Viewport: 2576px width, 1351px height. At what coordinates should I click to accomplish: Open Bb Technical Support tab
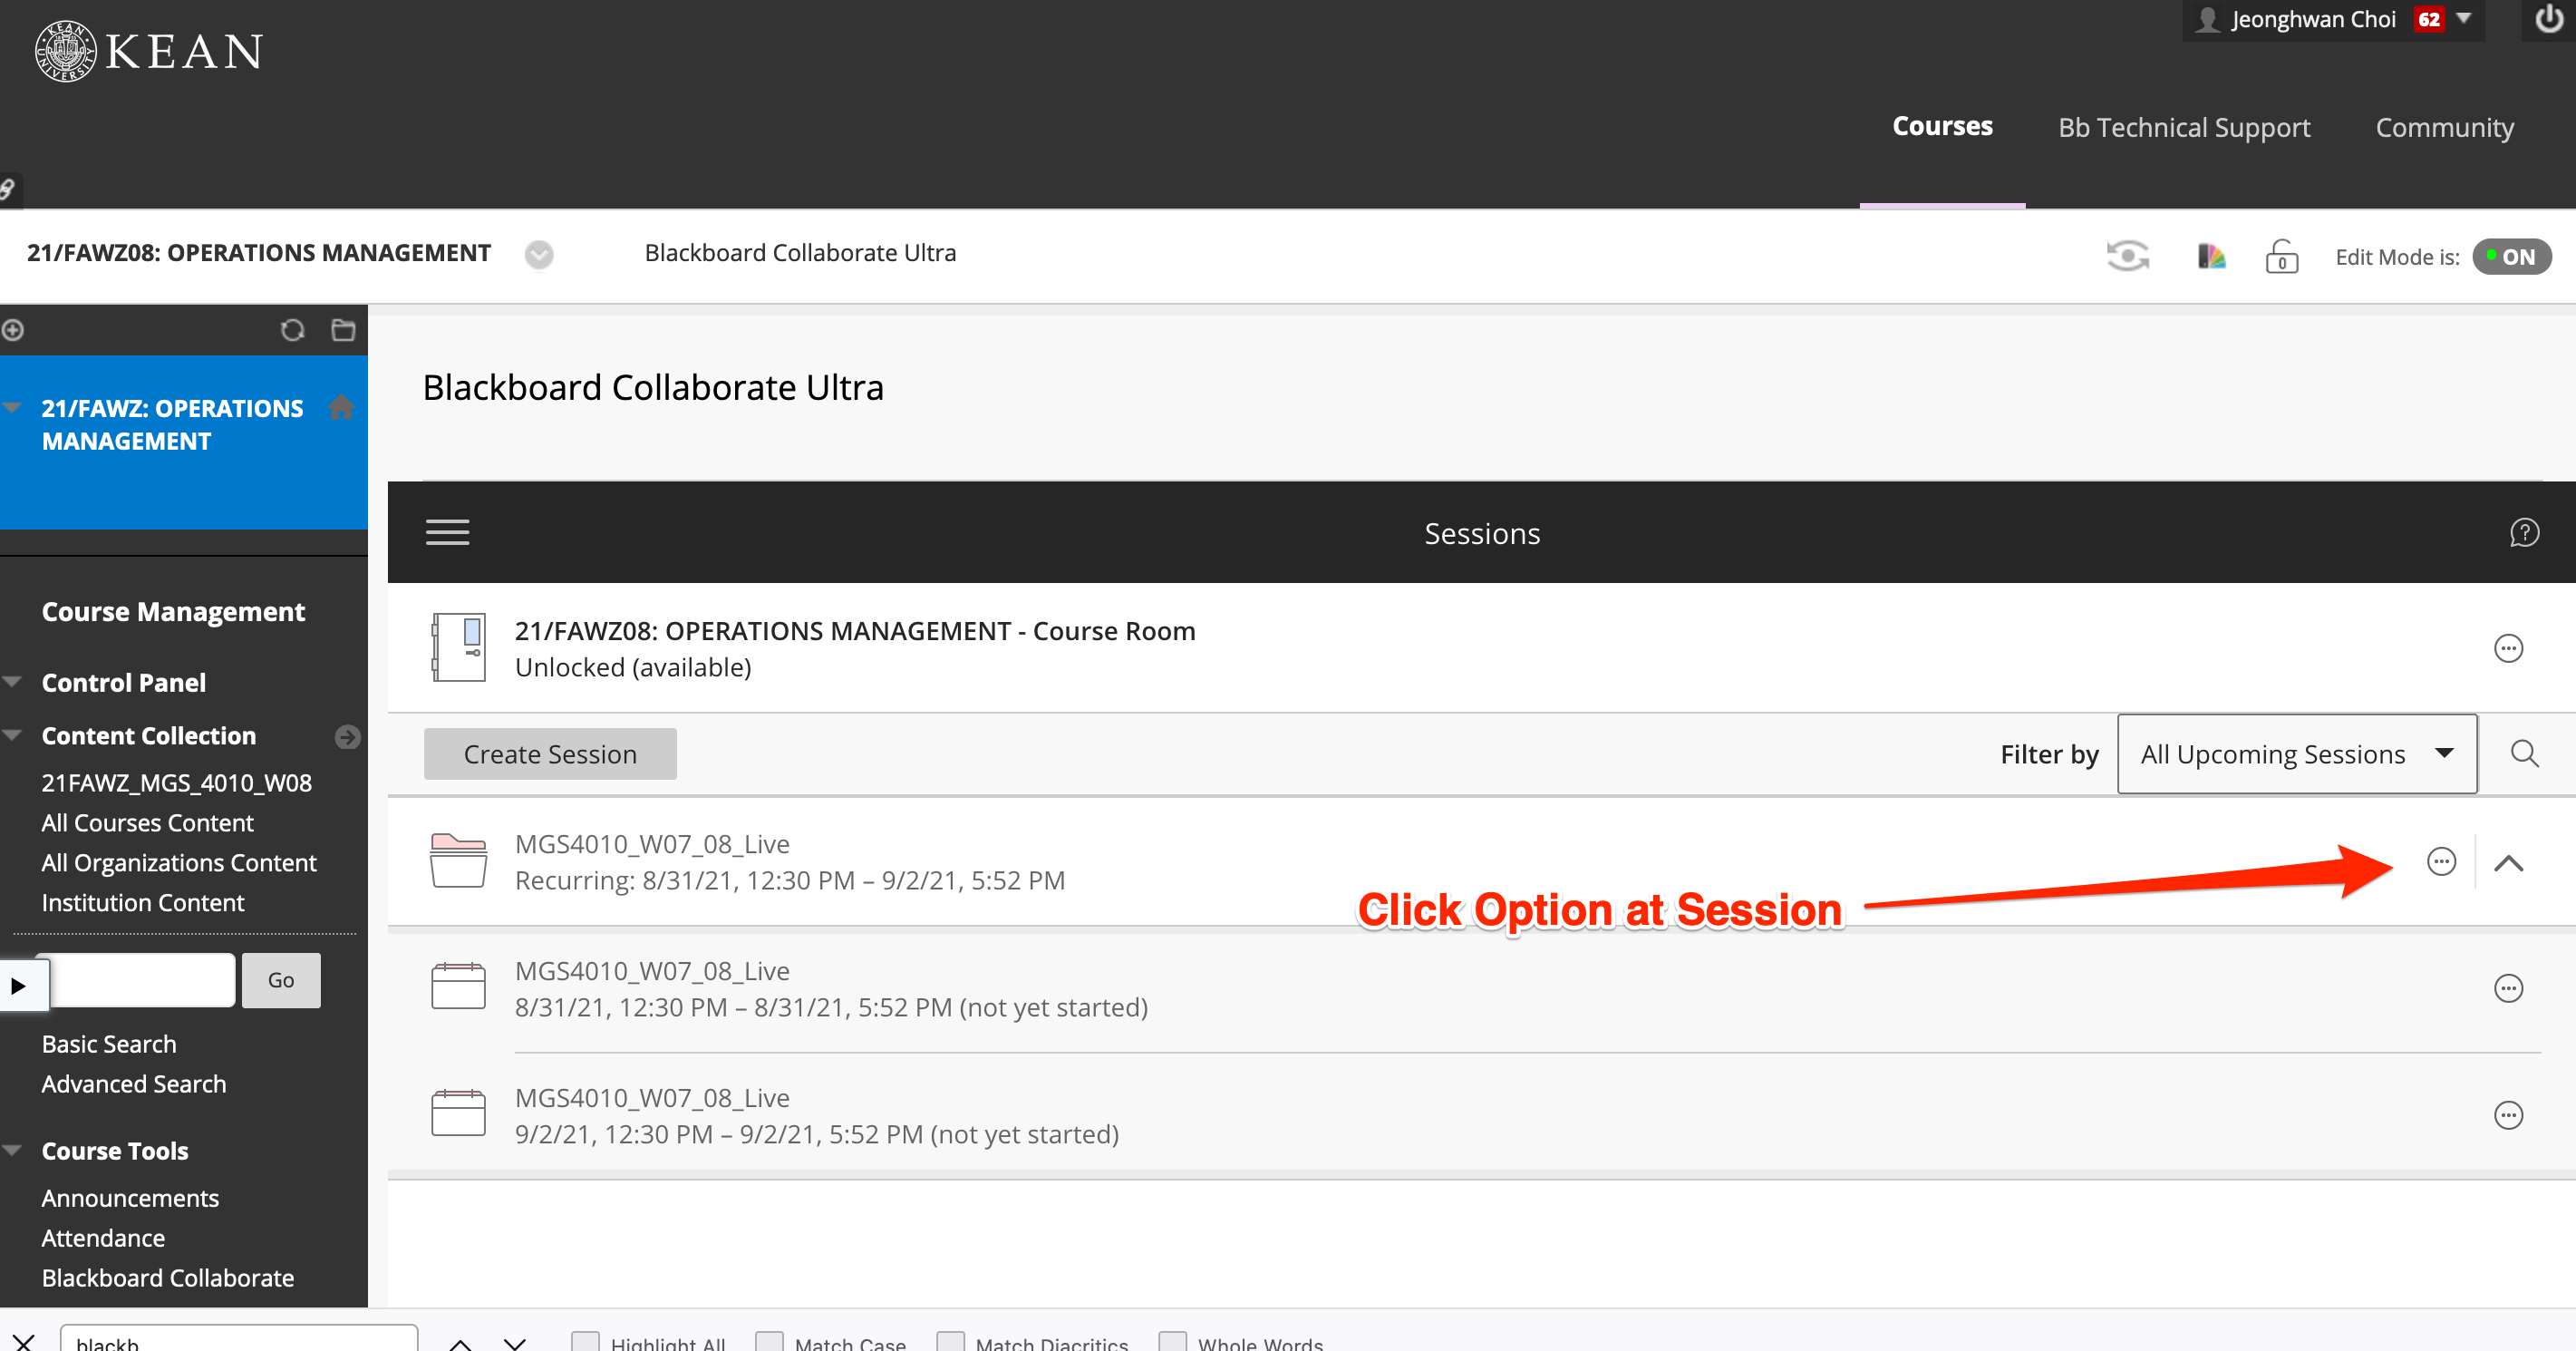tap(2184, 128)
